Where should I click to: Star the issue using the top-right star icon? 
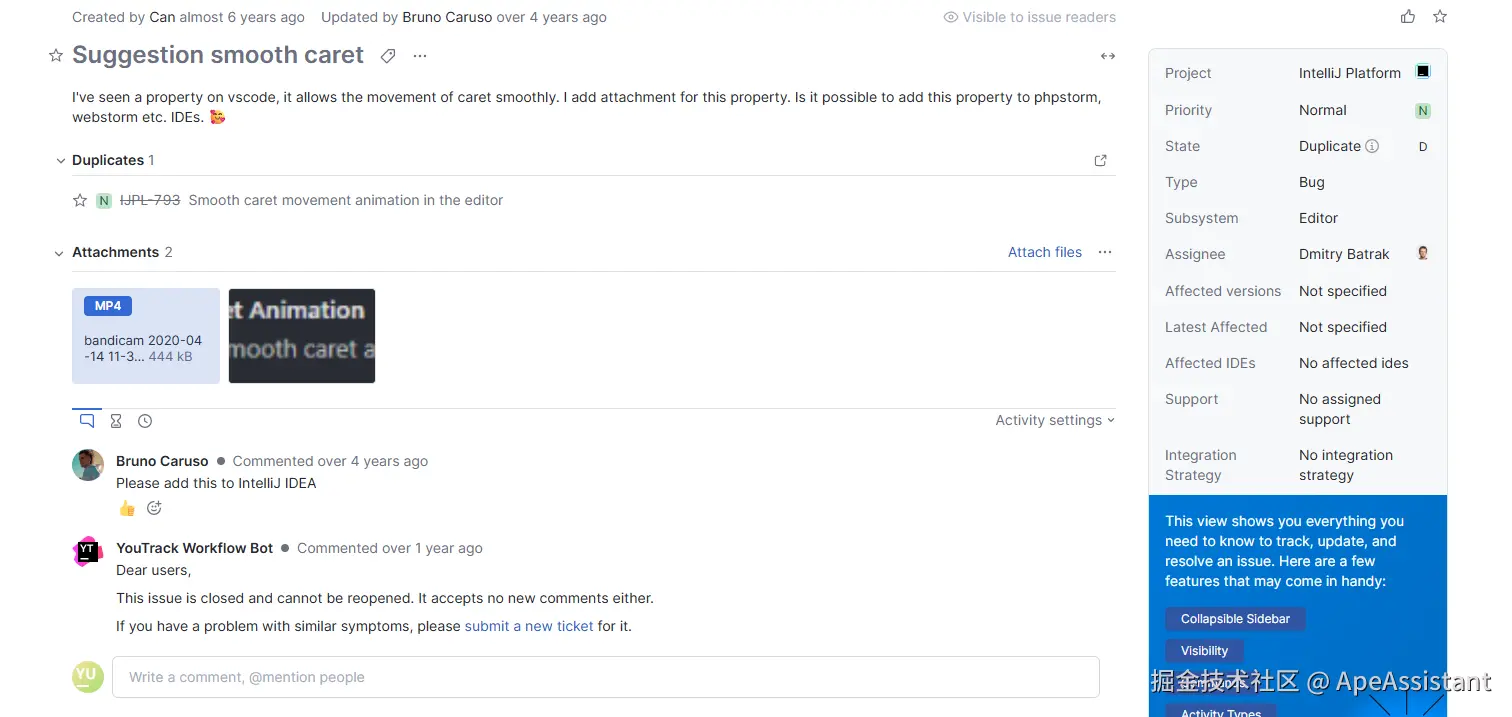(1440, 17)
